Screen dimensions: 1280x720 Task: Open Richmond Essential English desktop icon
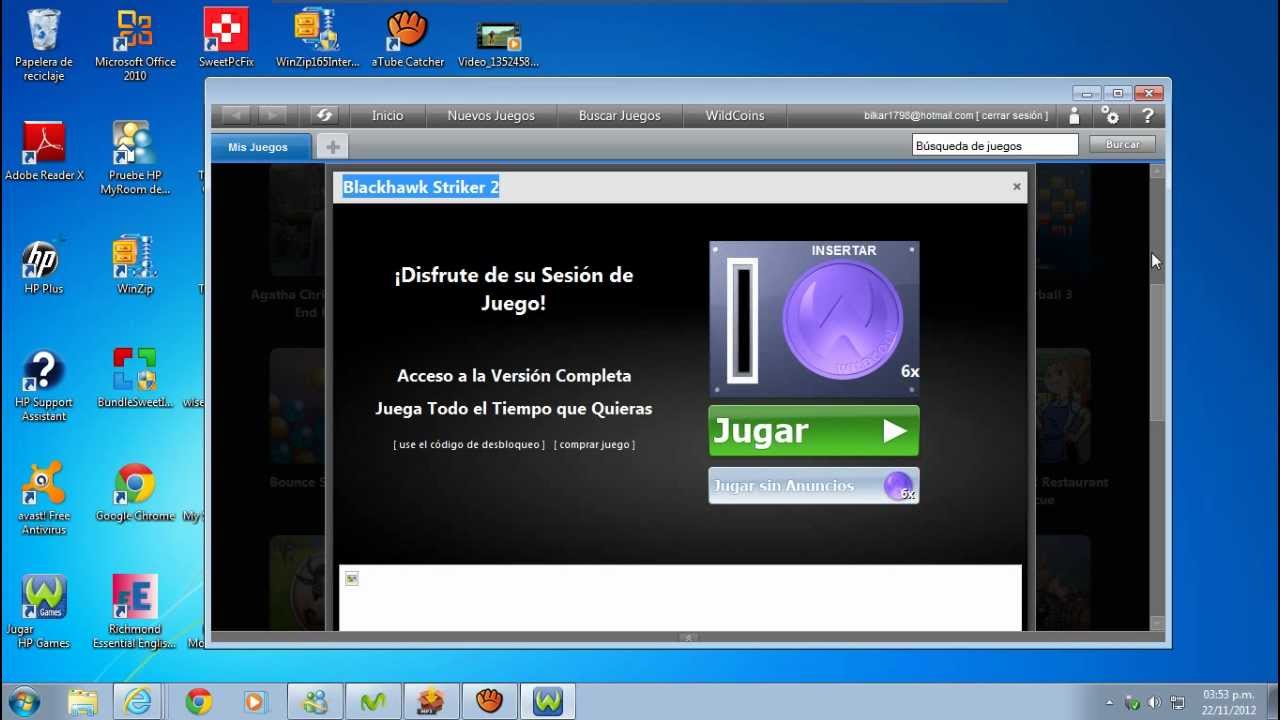[135, 612]
